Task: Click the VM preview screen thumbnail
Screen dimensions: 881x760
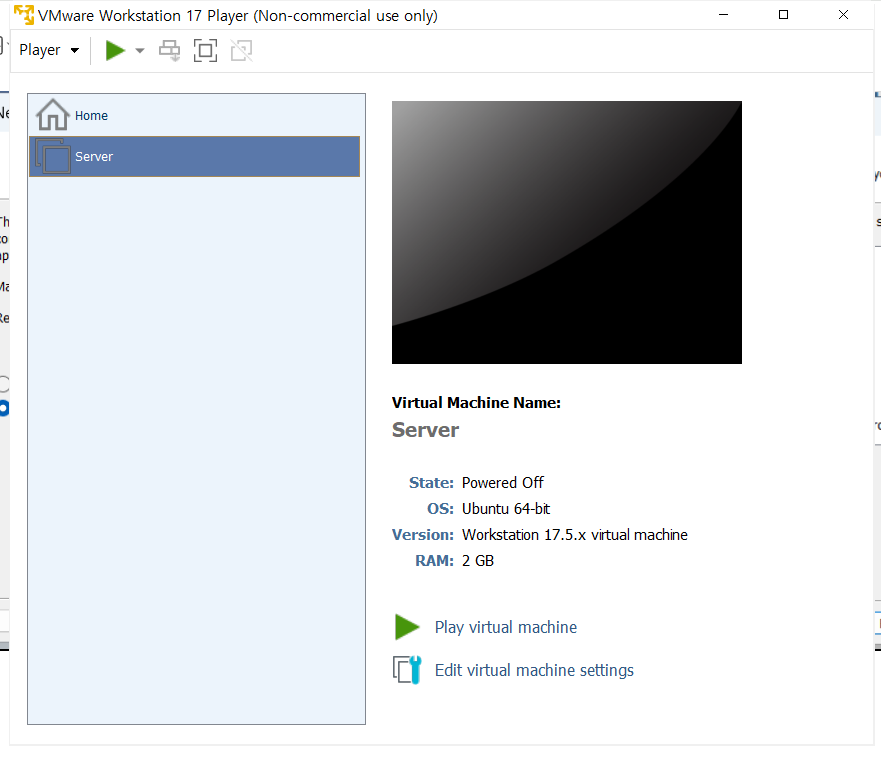Action: (x=566, y=232)
